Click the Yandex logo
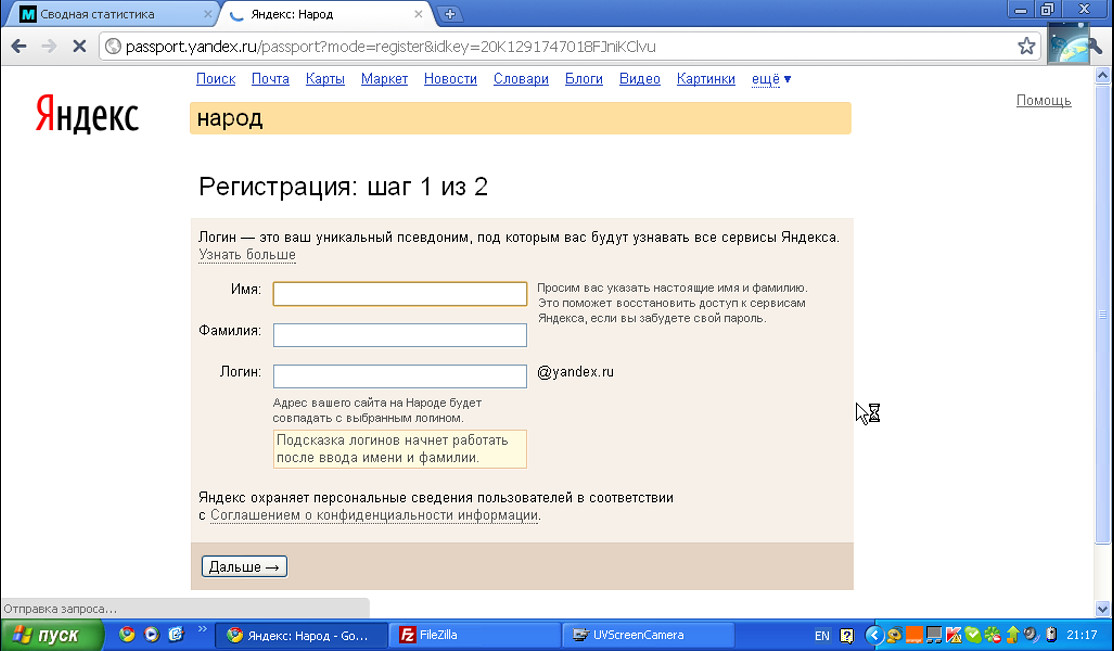This screenshot has height=651, width=1114. (x=88, y=114)
